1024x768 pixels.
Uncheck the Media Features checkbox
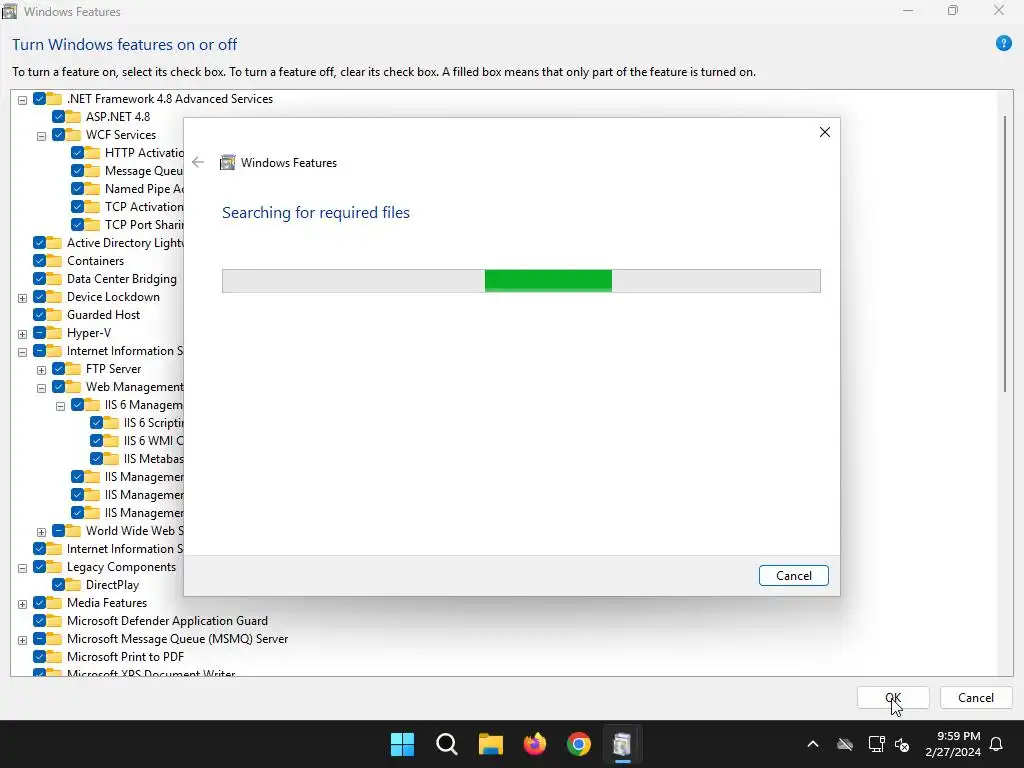[39, 602]
